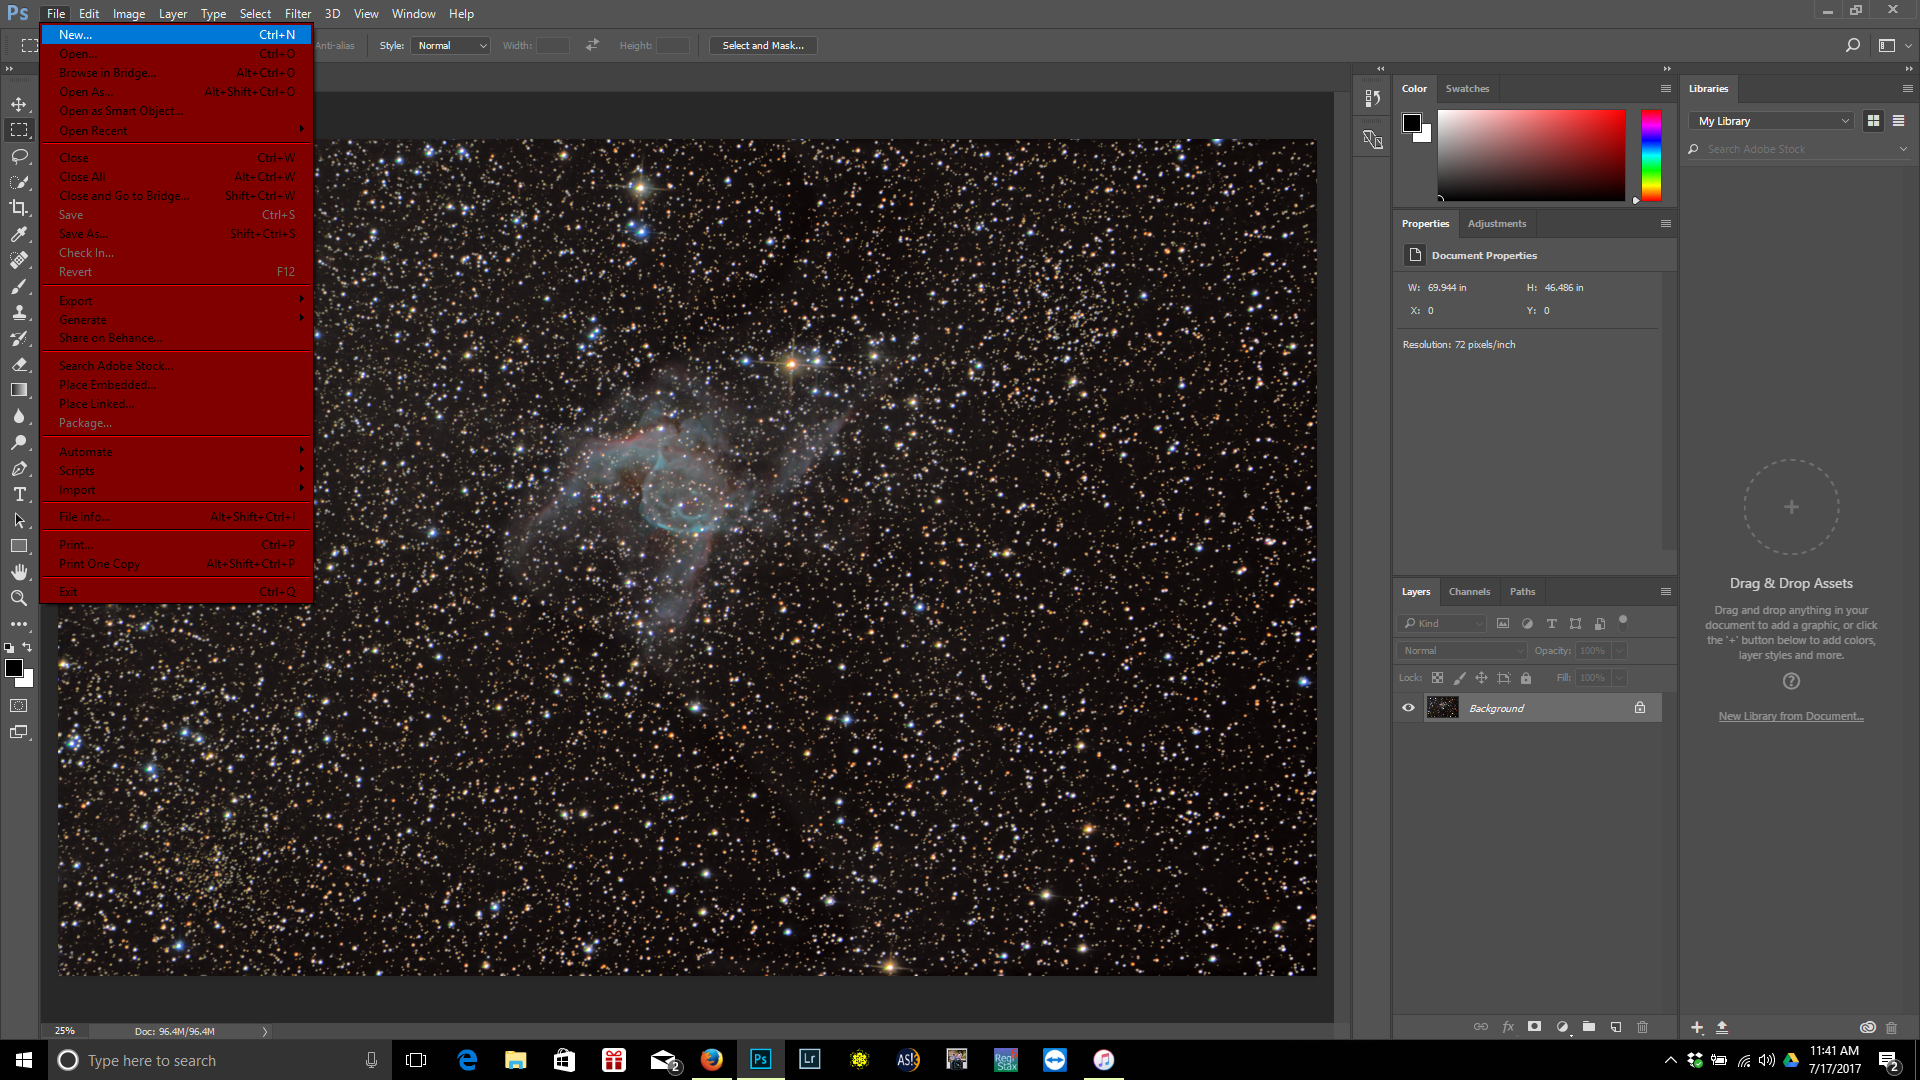Click the Search Adobe Stock field
1920x1080 pixels.
tap(1797, 149)
